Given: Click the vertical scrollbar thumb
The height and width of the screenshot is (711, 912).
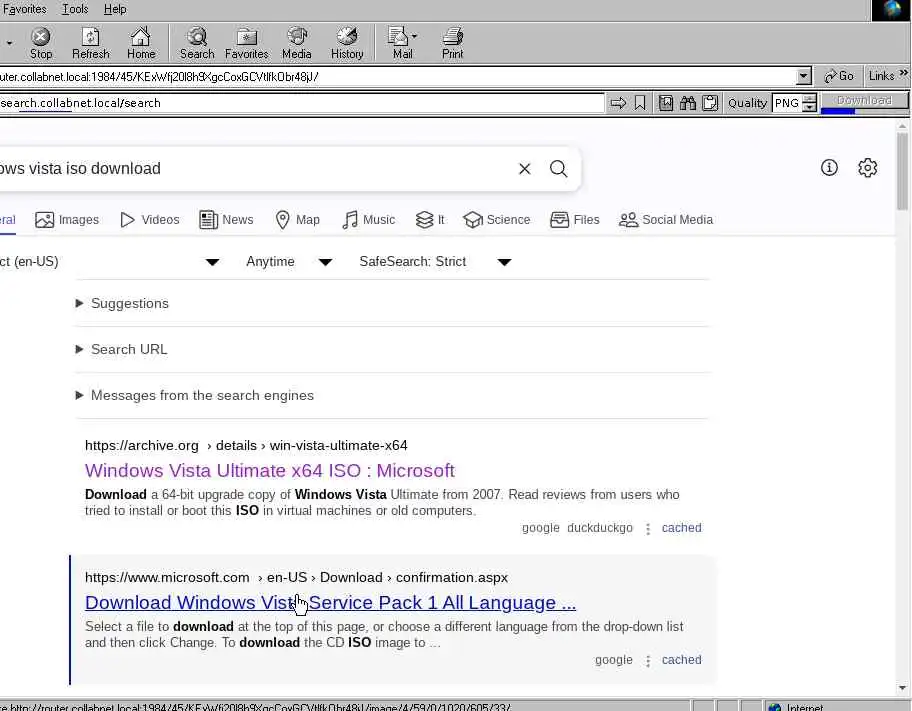Looking at the screenshot, I should 902,171.
